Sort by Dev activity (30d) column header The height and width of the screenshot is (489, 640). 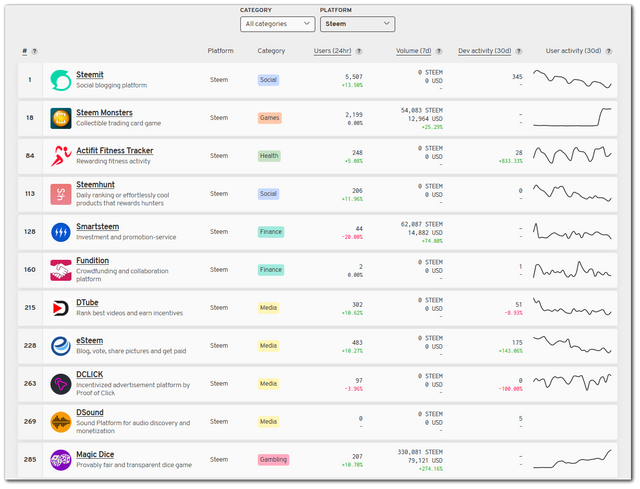click(x=484, y=51)
